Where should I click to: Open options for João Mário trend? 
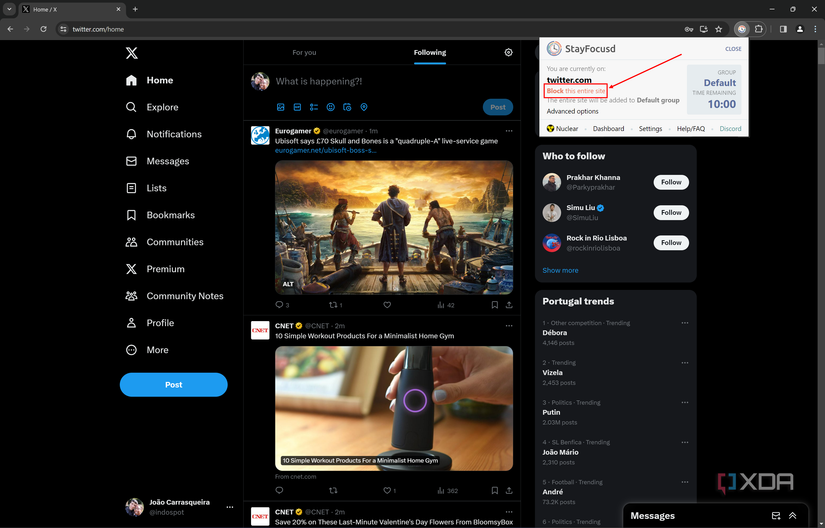pyautogui.click(x=685, y=442)
